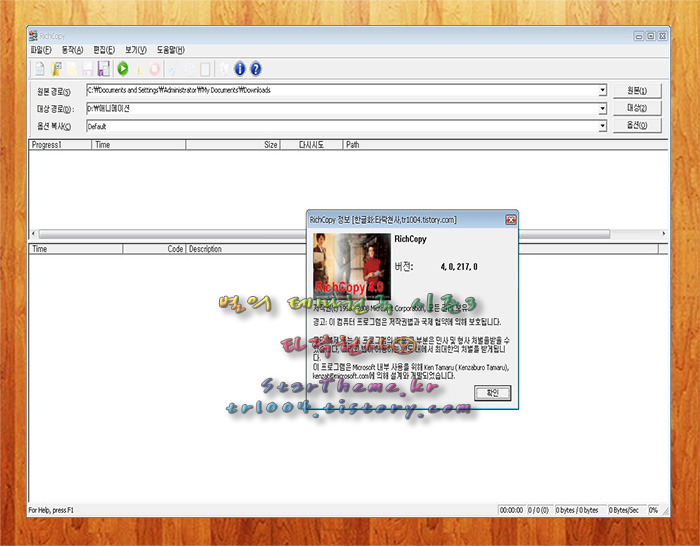Click the 0 bytes / 0 bytes status text

577,510
